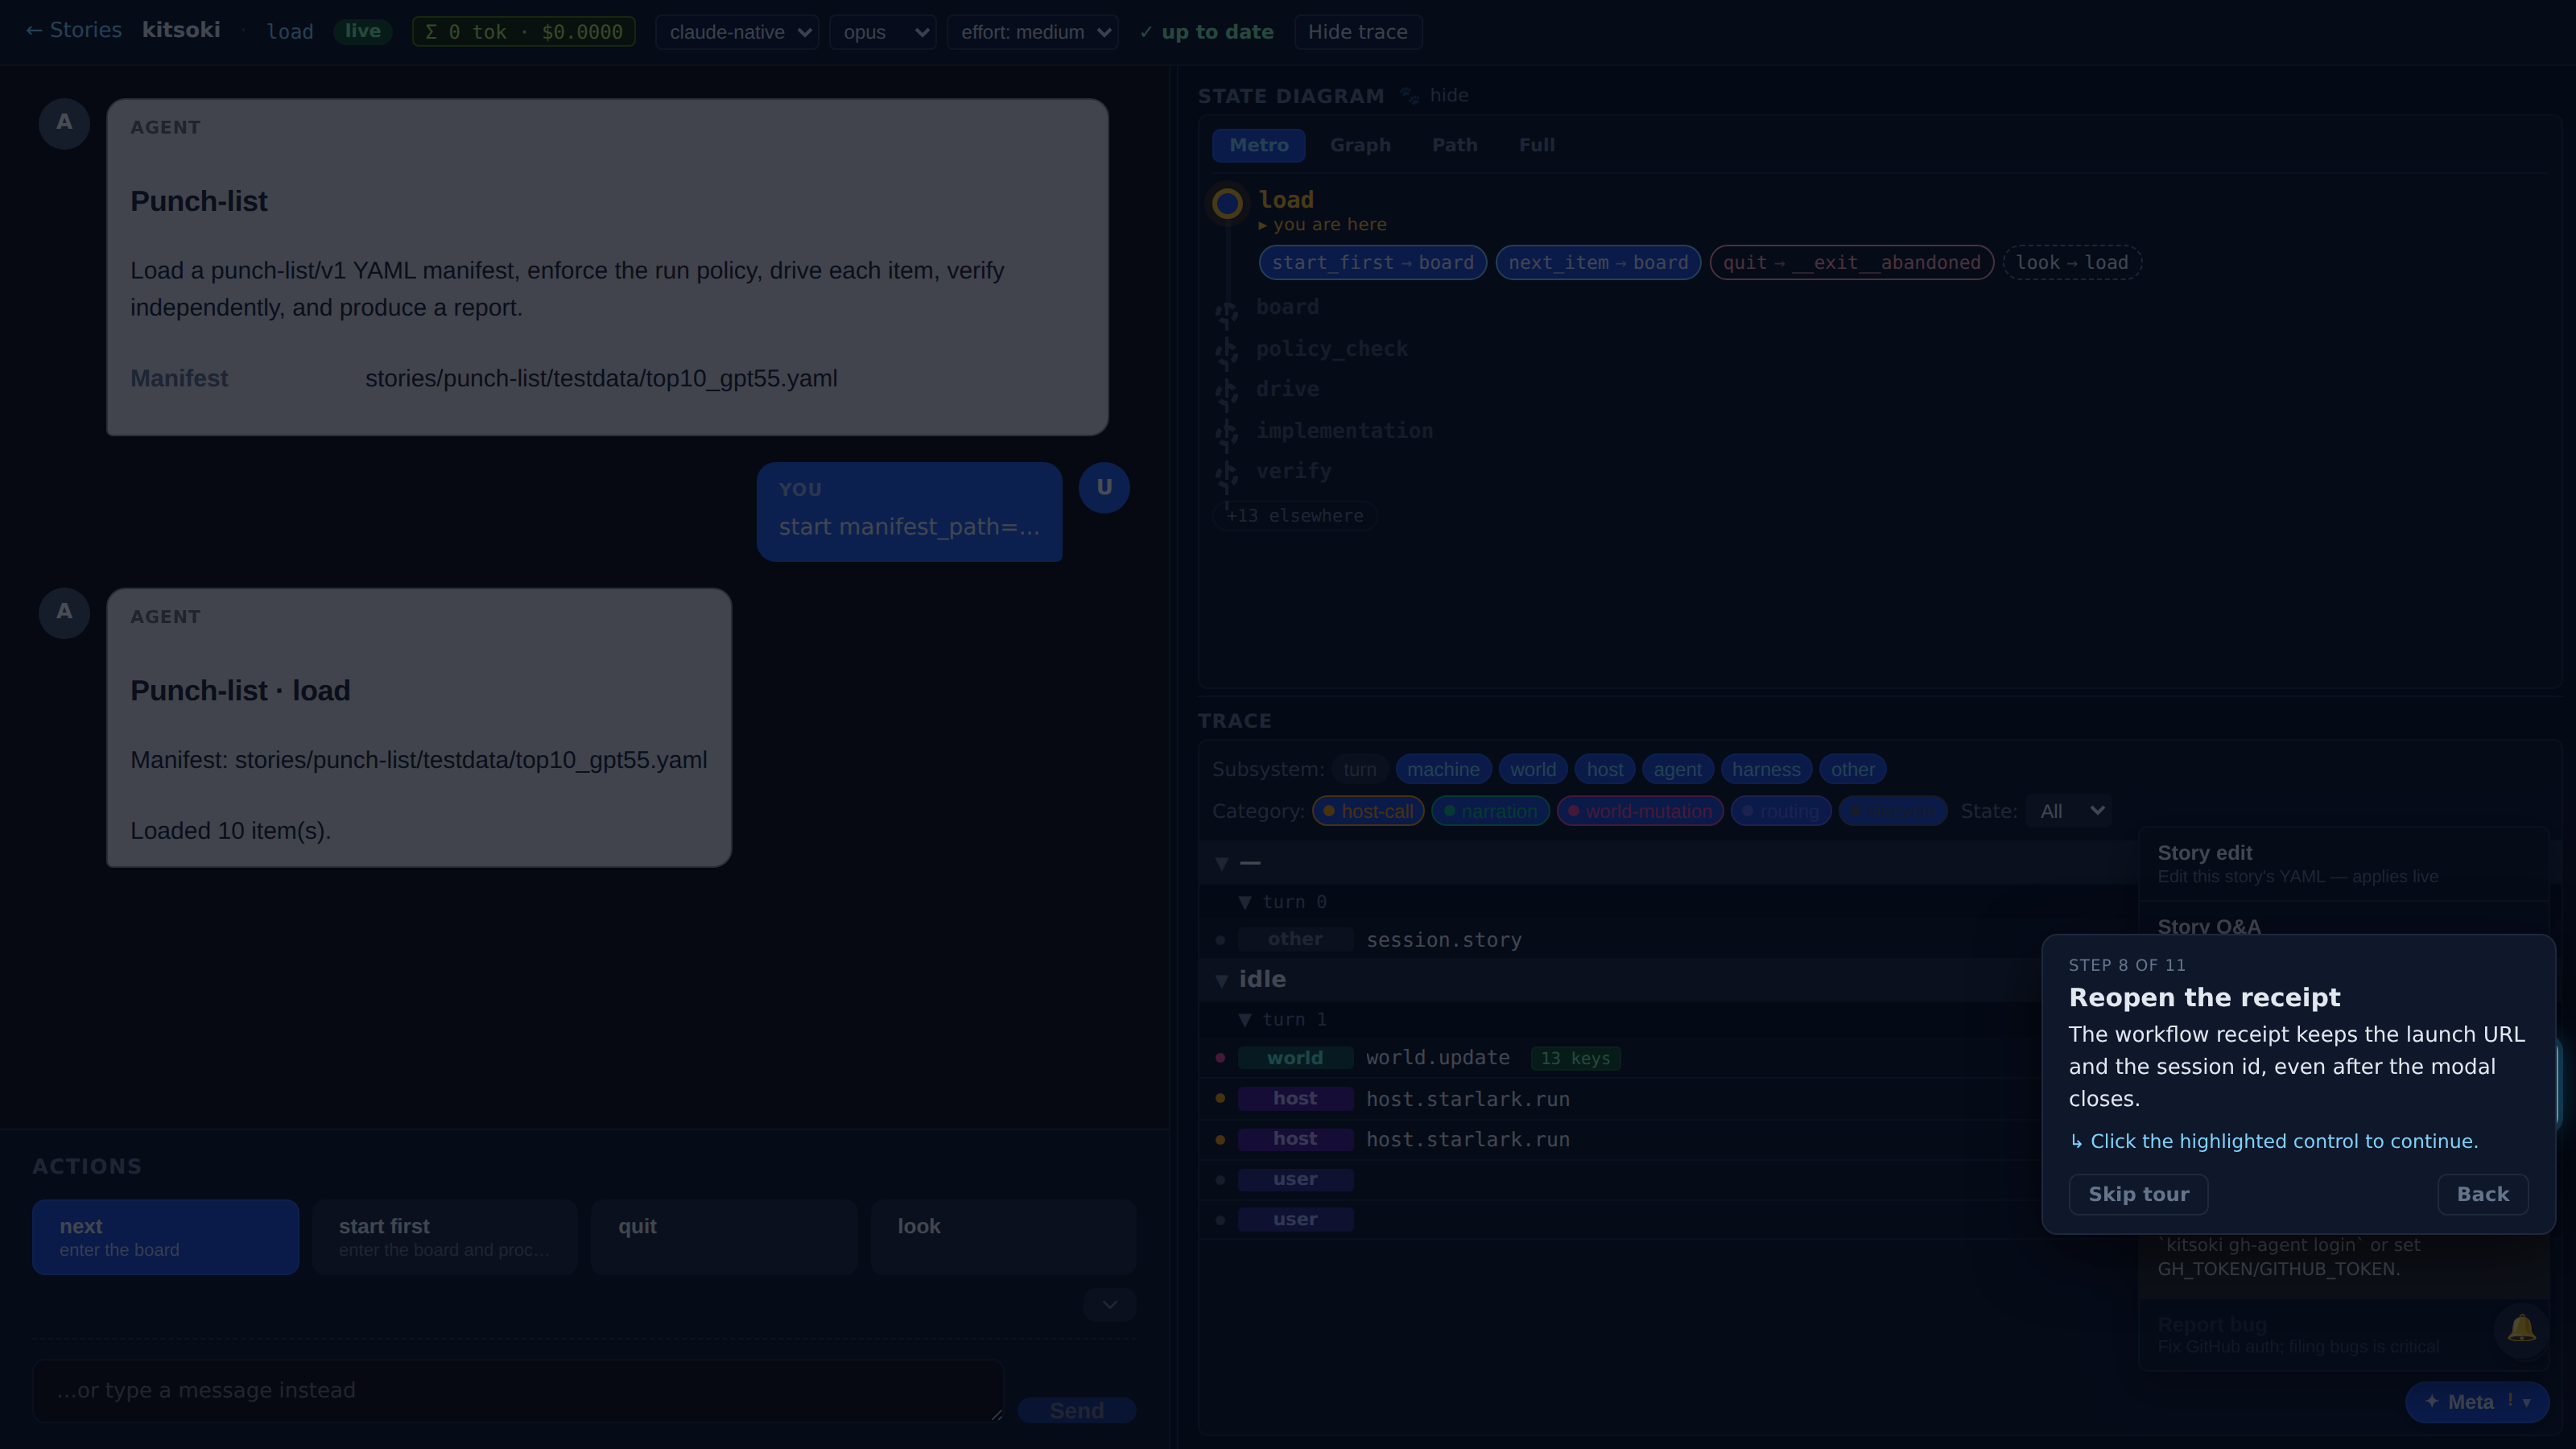The width and height of the screenshot is (2576, 1449).
Task: Toggle the world-mutation category filter
Action: pyautogui.click(x=1640, y=811)
